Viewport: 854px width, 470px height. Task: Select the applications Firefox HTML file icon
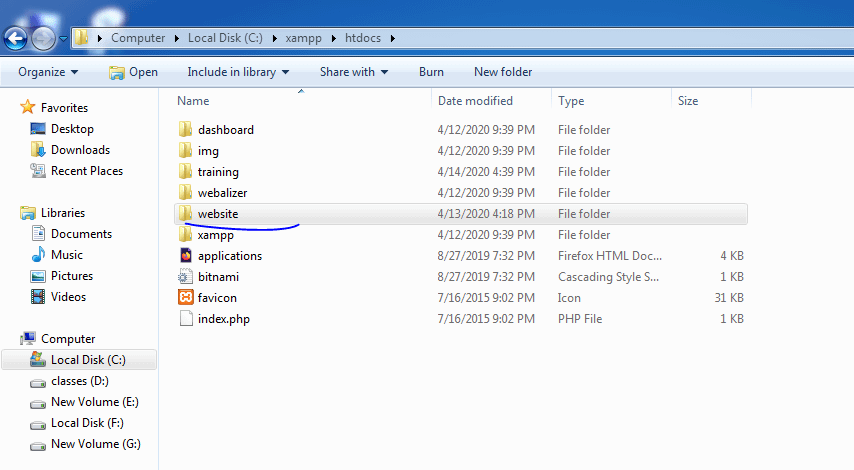186,255
